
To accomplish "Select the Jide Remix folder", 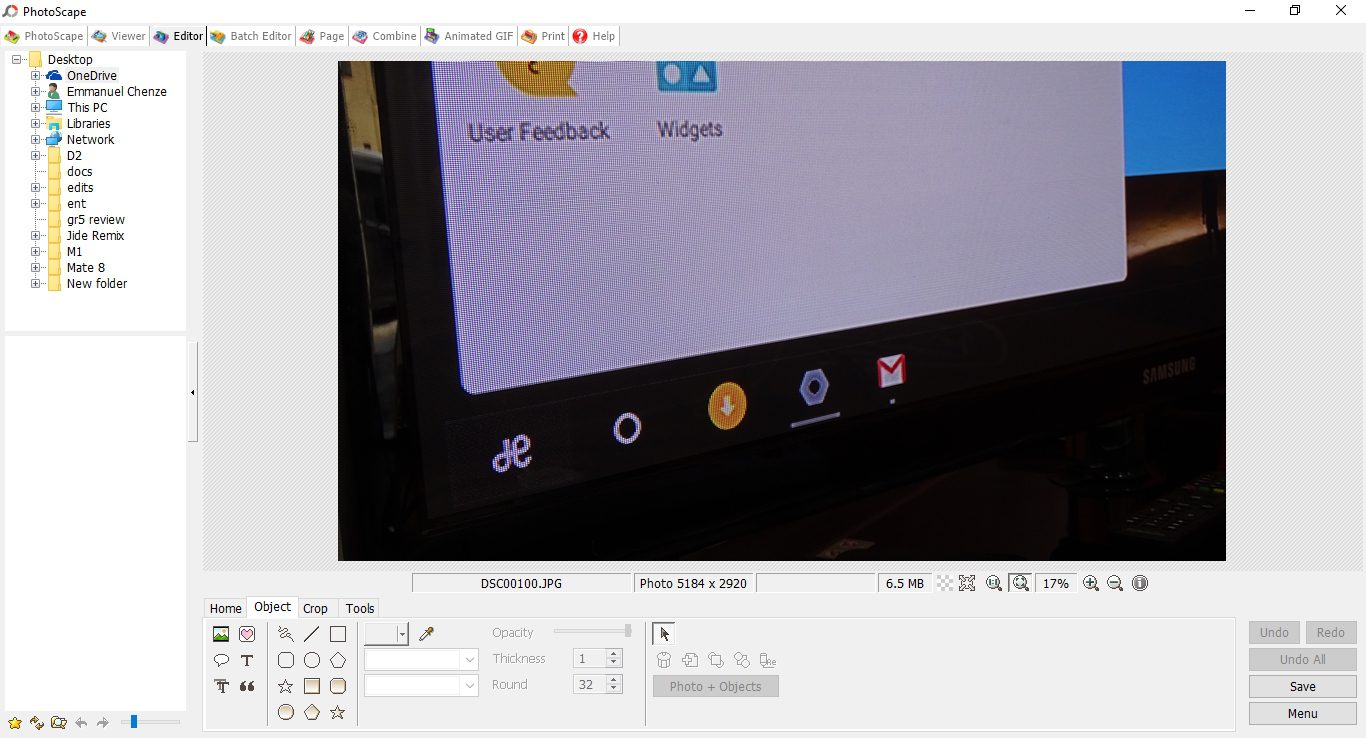I will (x=95, y=236).
